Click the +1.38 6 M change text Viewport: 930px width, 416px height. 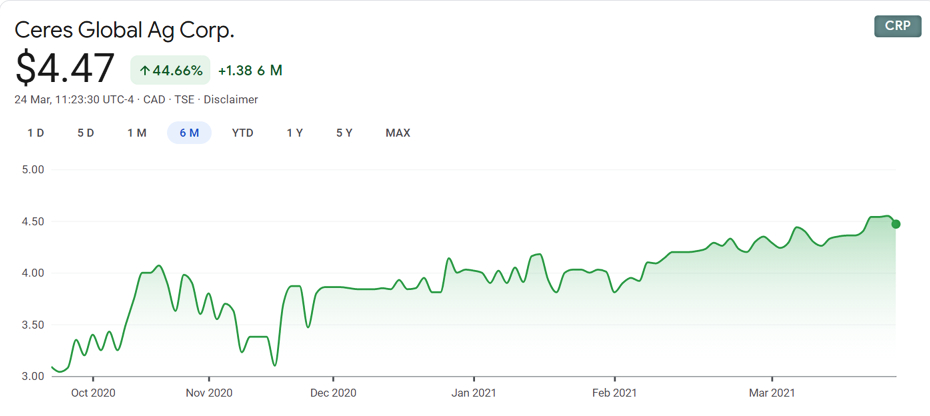[250, 71]
